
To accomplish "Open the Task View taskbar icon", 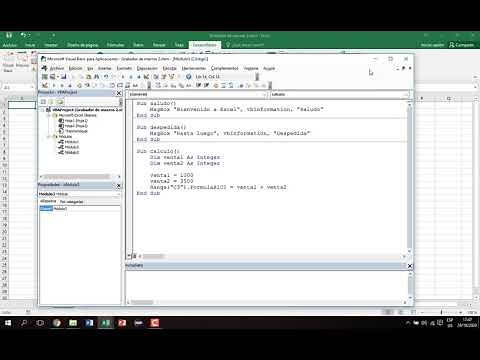I will tap(40, 323).
